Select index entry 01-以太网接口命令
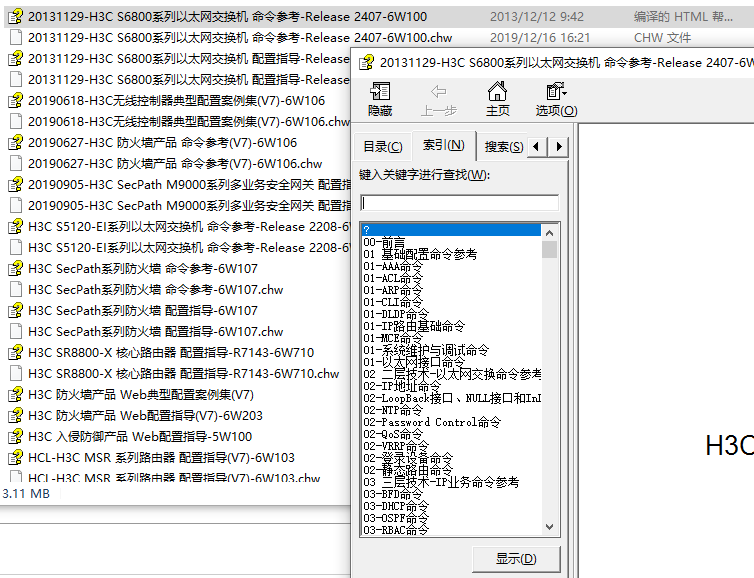 (x=414, y=362)
